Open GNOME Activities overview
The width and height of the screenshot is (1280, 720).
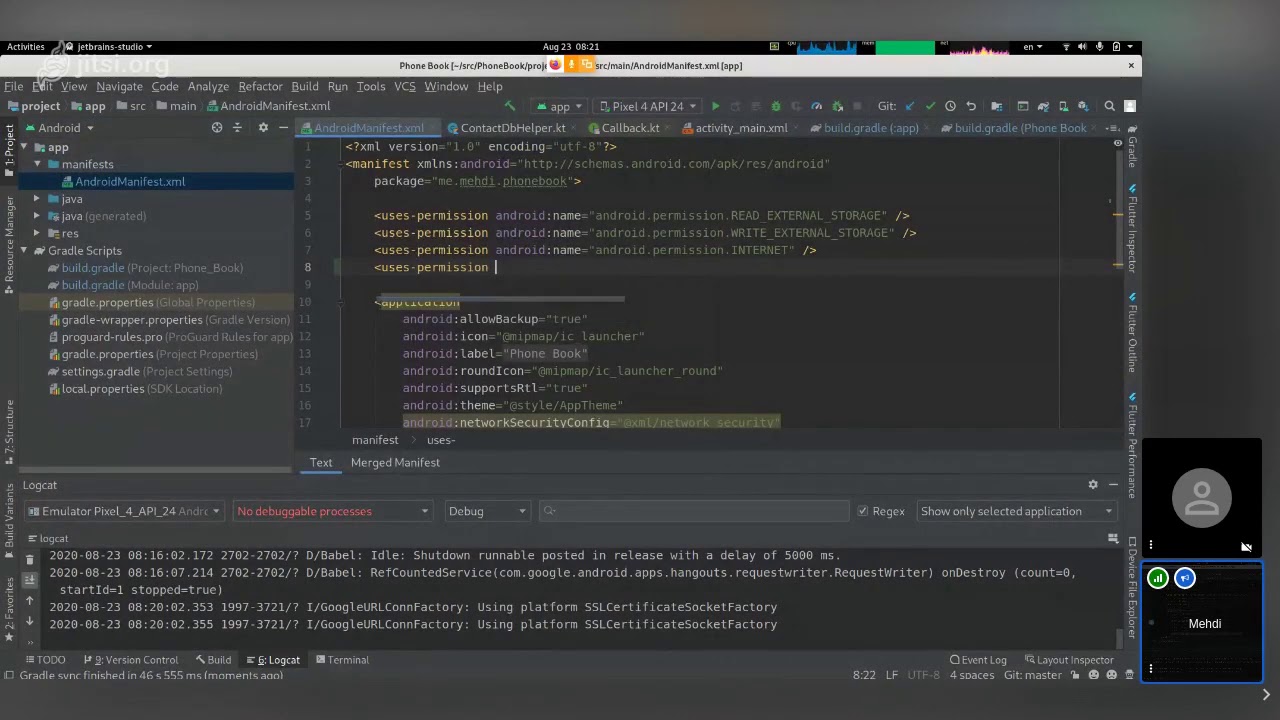(26, 46)
